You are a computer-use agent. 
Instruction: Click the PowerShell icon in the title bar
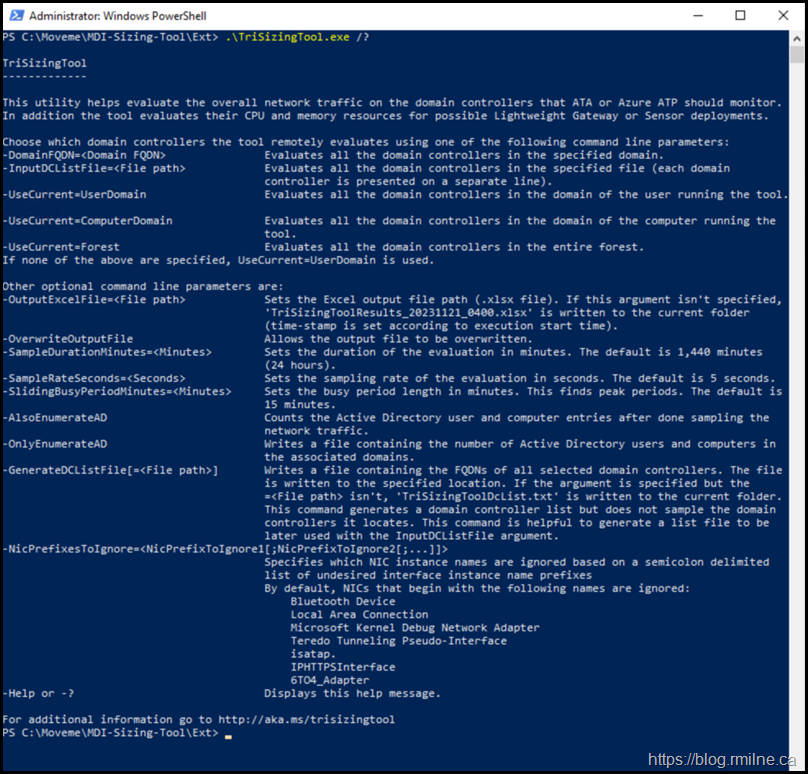(15, 15)
